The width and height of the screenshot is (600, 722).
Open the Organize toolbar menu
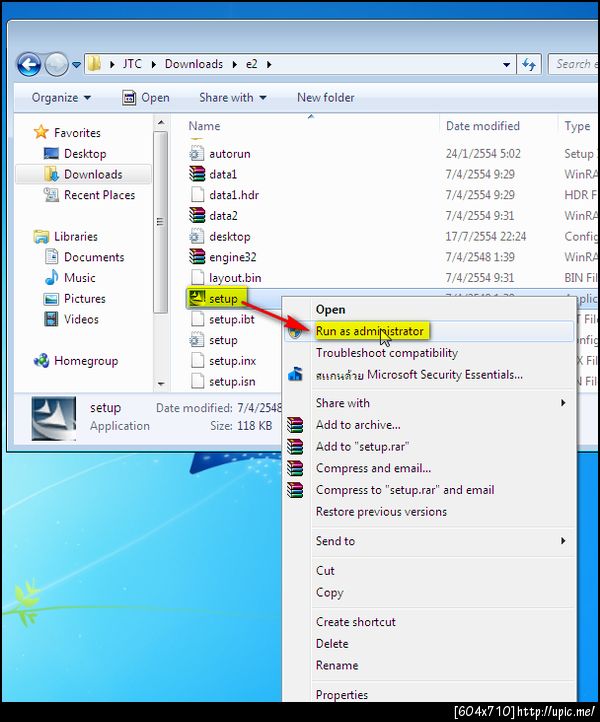(x=61, y=98)
